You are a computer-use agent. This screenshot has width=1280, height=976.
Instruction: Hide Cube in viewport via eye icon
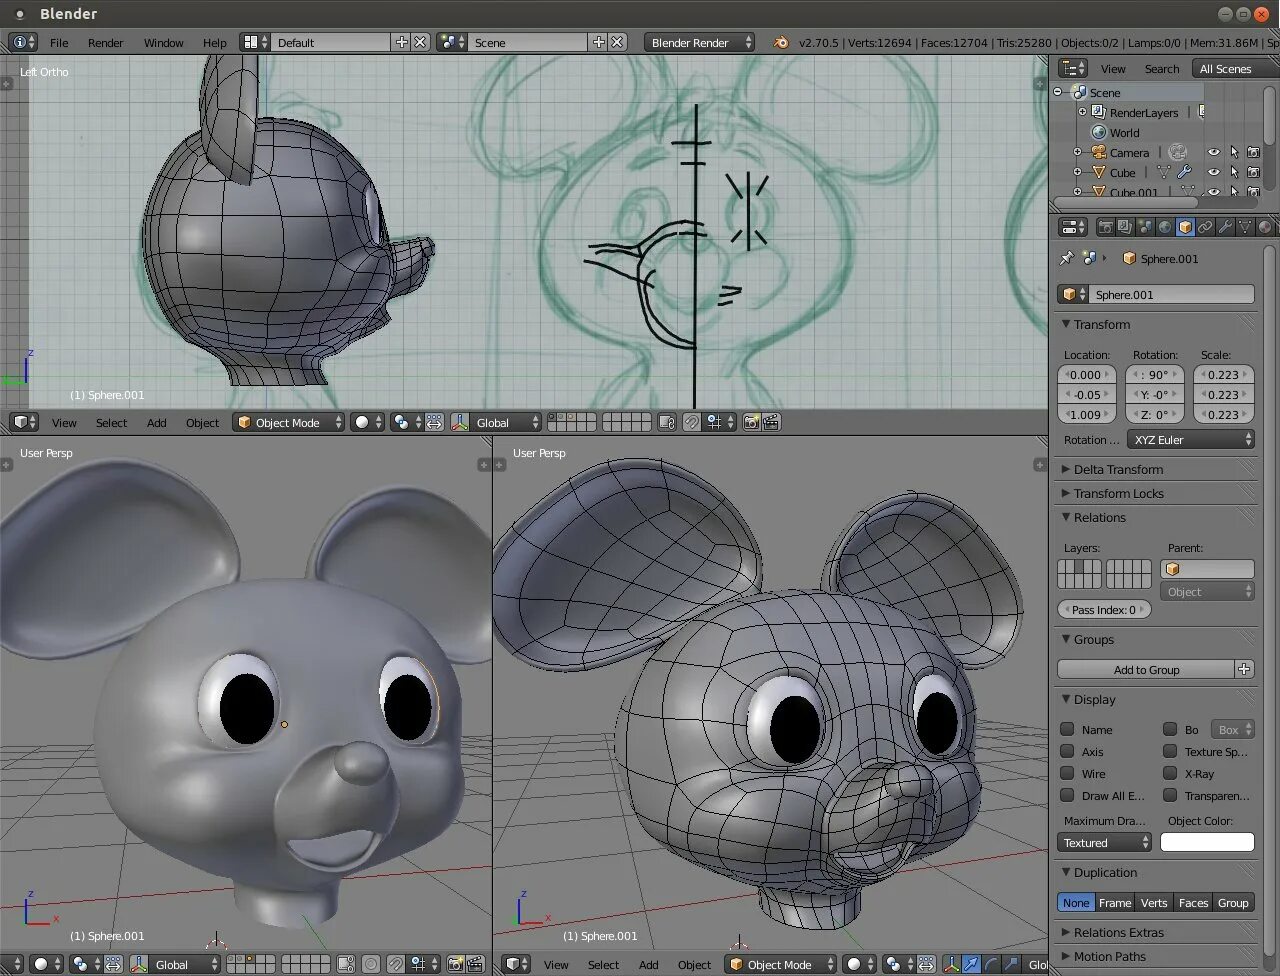pyautogui.click(x=1213, y=172)
